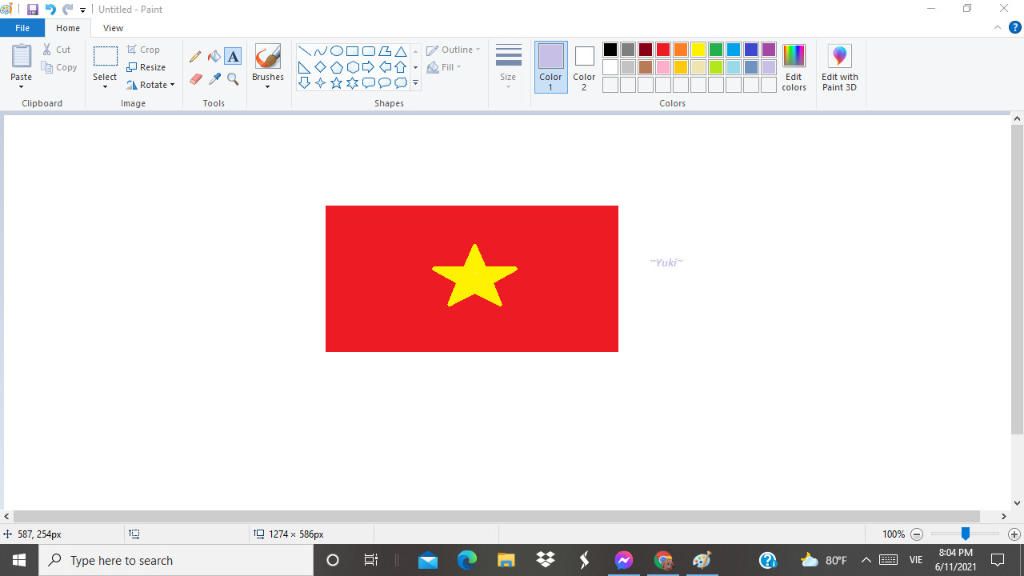Choose the Diamond shape
This screenshot has width=1024, height=576.
320,67
